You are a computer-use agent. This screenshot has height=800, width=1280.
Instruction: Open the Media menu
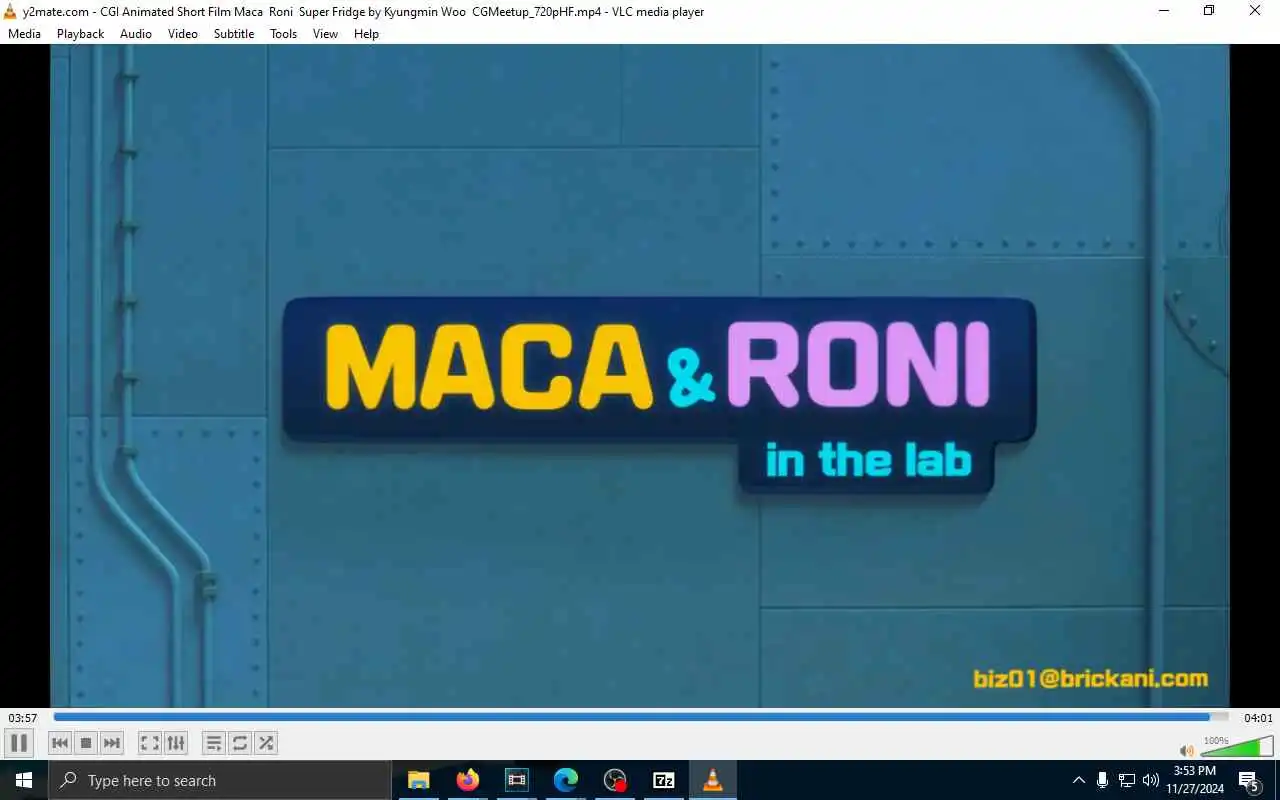pos(24,34)
